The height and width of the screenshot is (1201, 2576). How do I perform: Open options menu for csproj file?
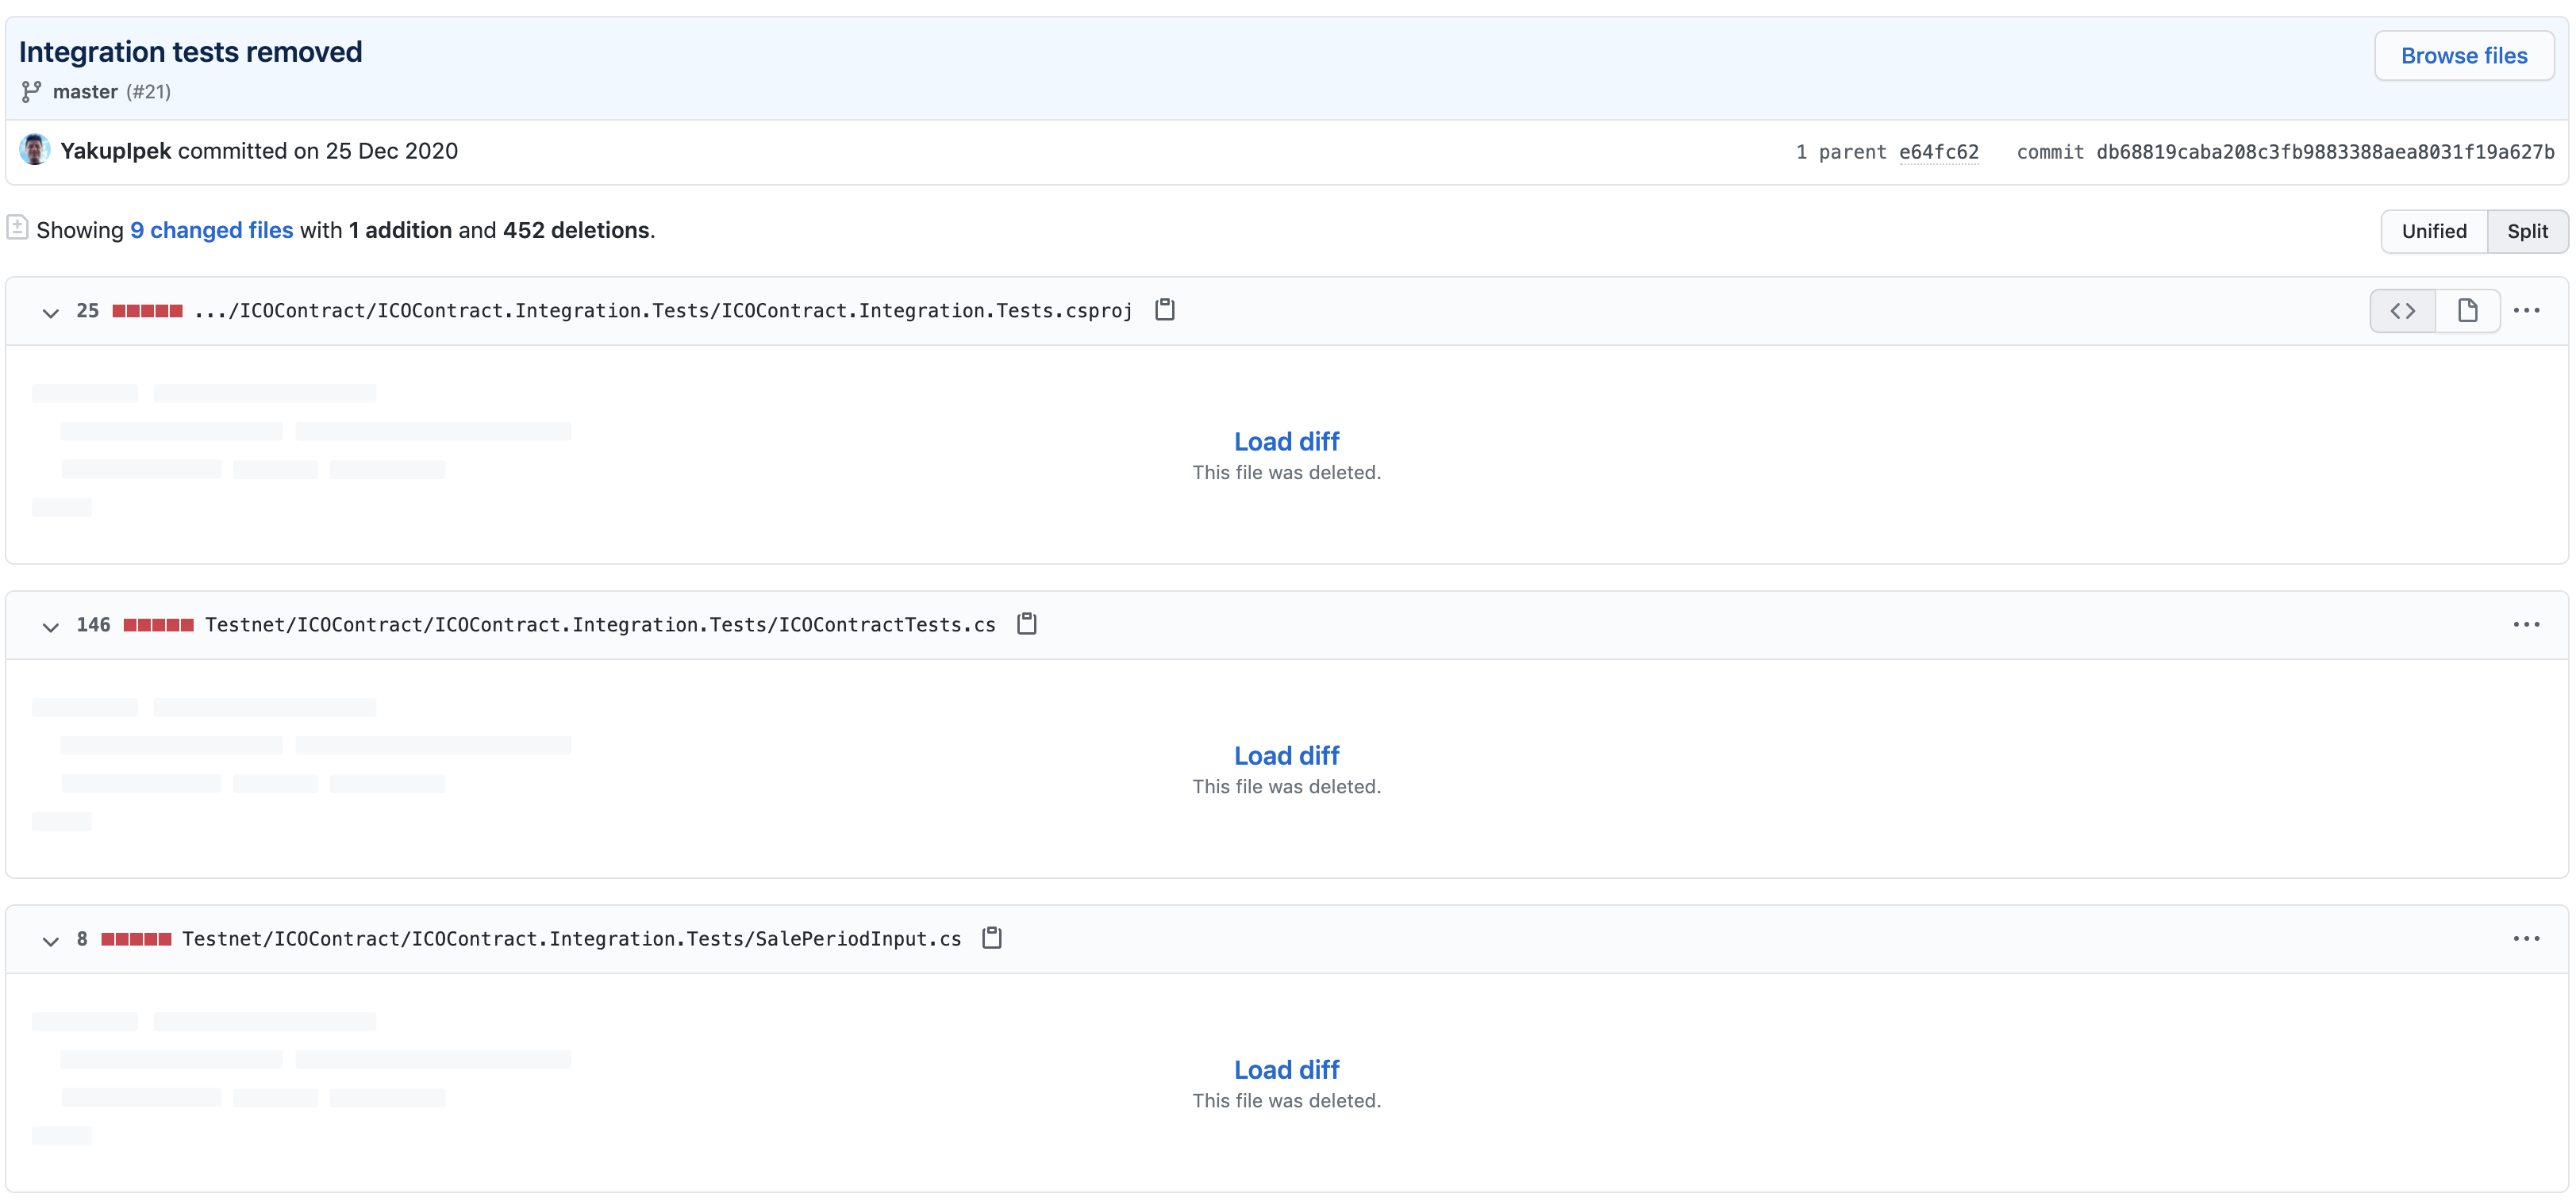(x=2526, y=311)
